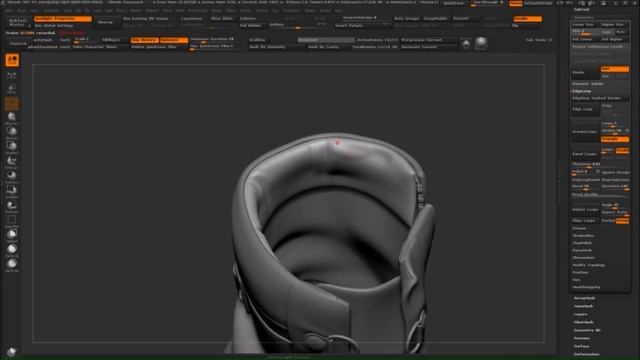The image size is (640, 360).
Task: Select the sixth brush icon in the left shelf
Action: 12,132
